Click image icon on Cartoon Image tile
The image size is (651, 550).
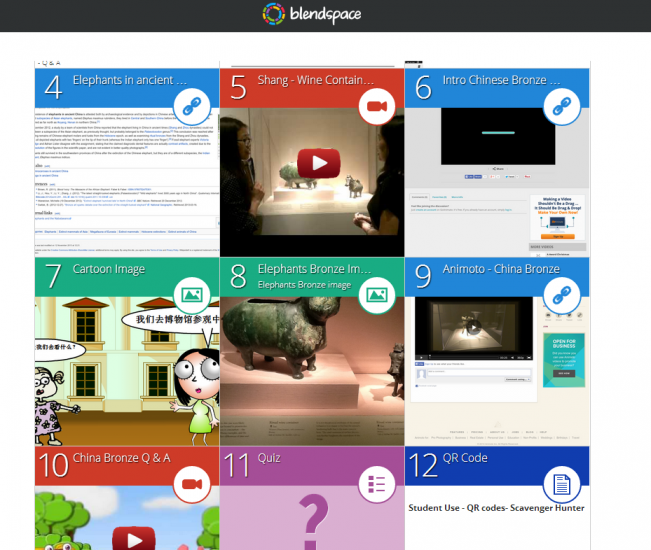[192, 295]
